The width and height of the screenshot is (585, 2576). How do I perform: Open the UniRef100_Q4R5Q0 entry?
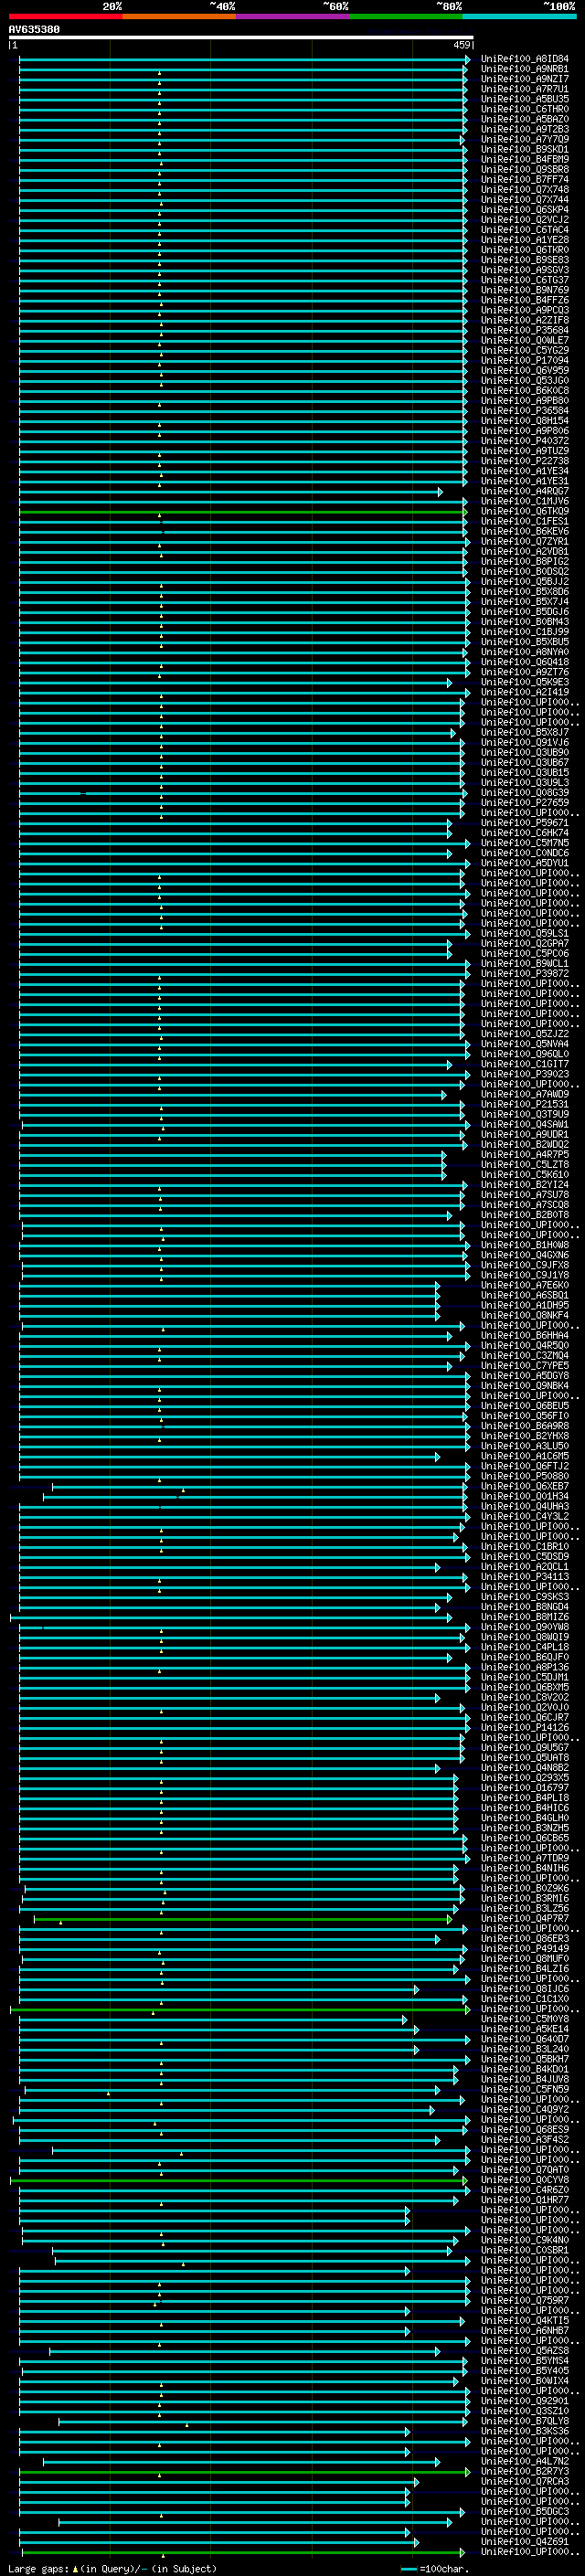coord(525,1346)
